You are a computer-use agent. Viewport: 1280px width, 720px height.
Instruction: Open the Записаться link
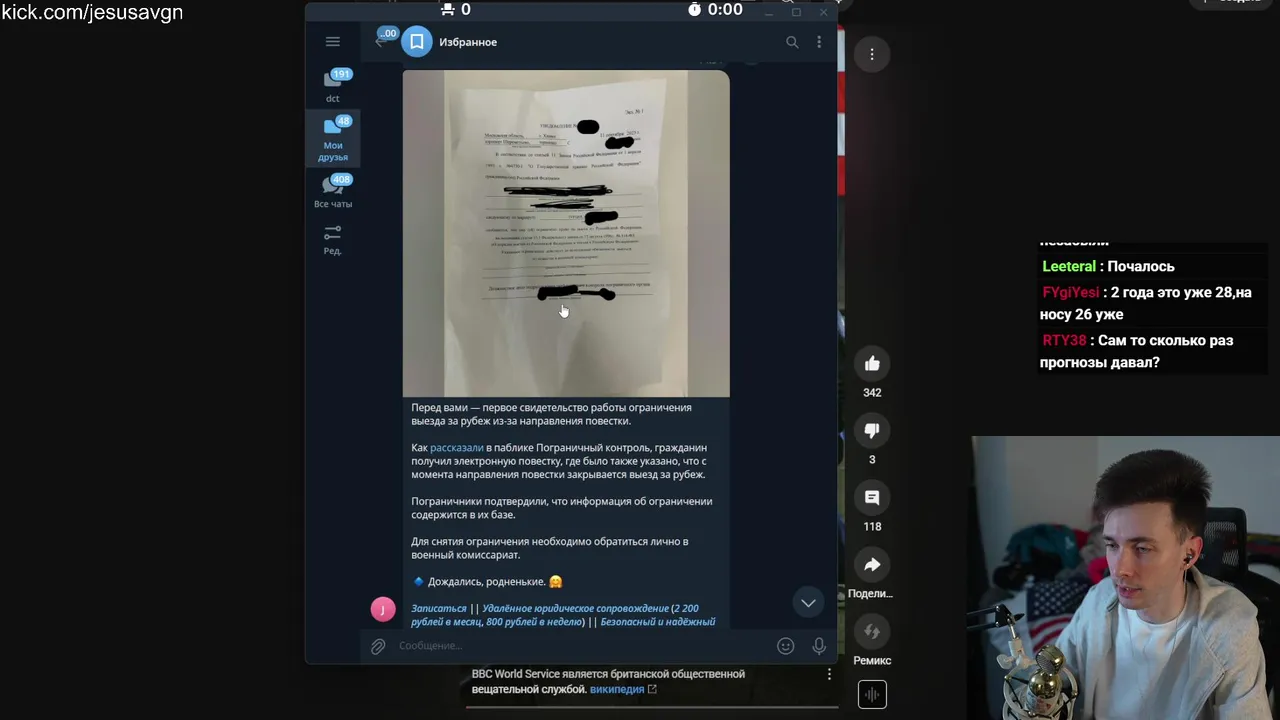point(439,608)
